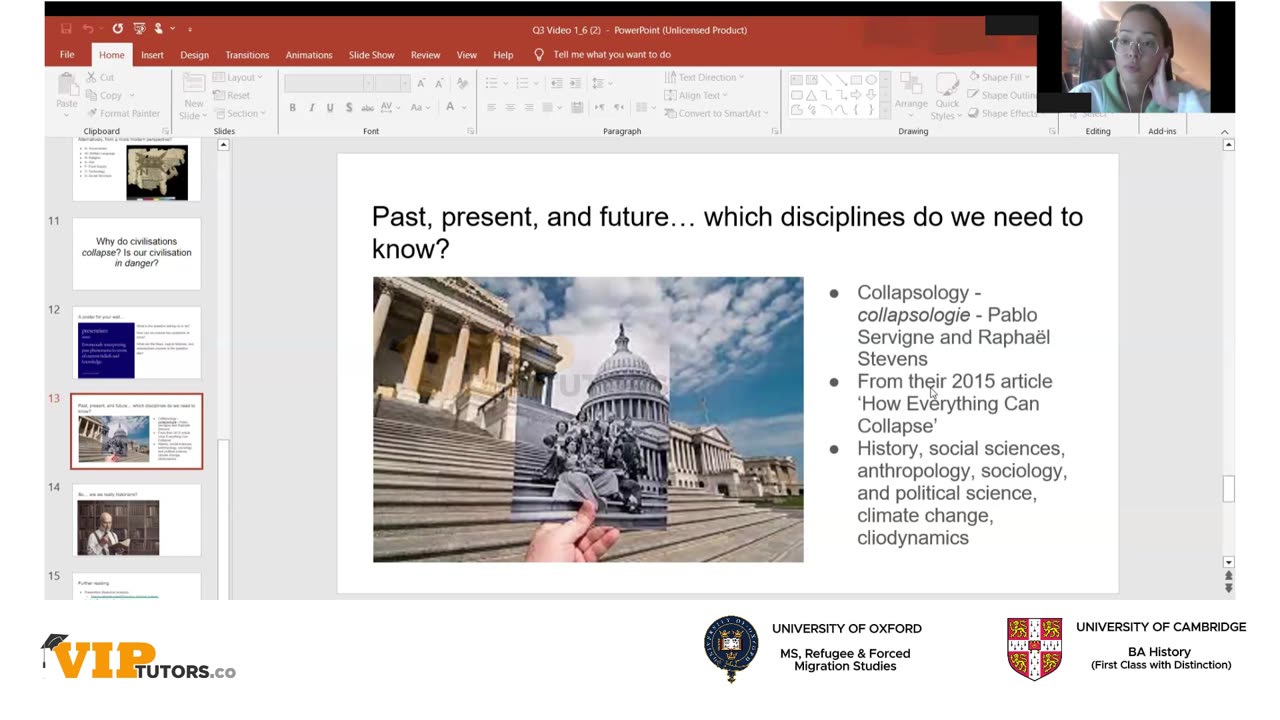Click the Reset slide button
This screenshot has width=1280, height=720.
tap(232, 95)
